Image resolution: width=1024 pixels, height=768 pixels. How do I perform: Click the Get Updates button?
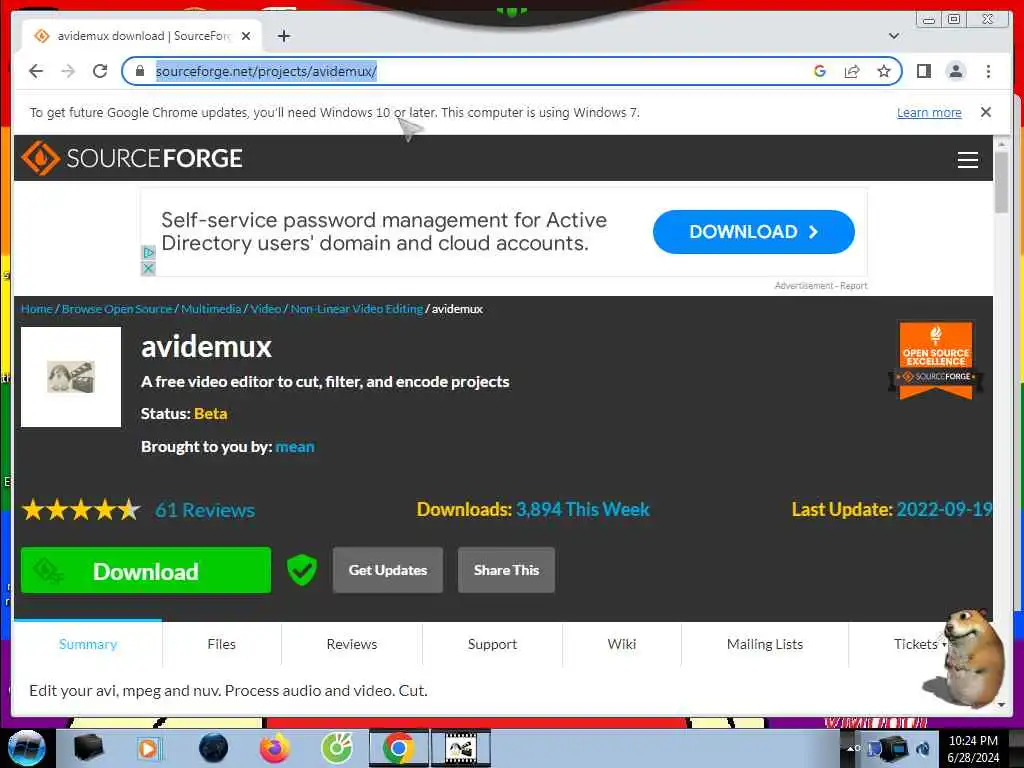point(388,570)
